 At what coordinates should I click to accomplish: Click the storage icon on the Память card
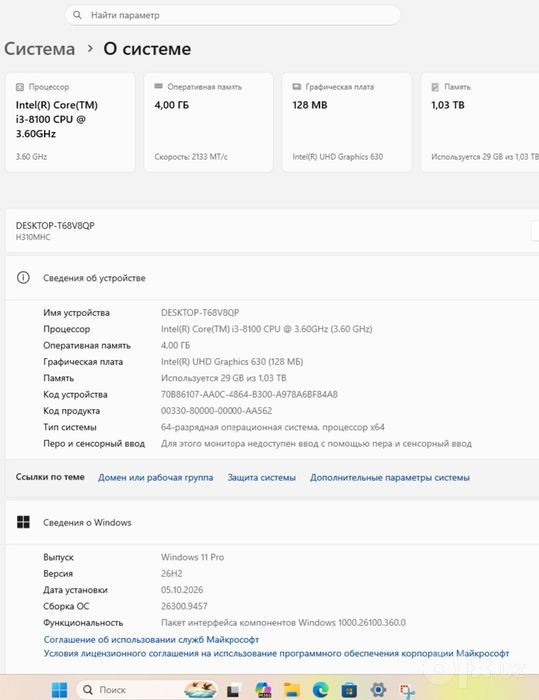point(435,87)
